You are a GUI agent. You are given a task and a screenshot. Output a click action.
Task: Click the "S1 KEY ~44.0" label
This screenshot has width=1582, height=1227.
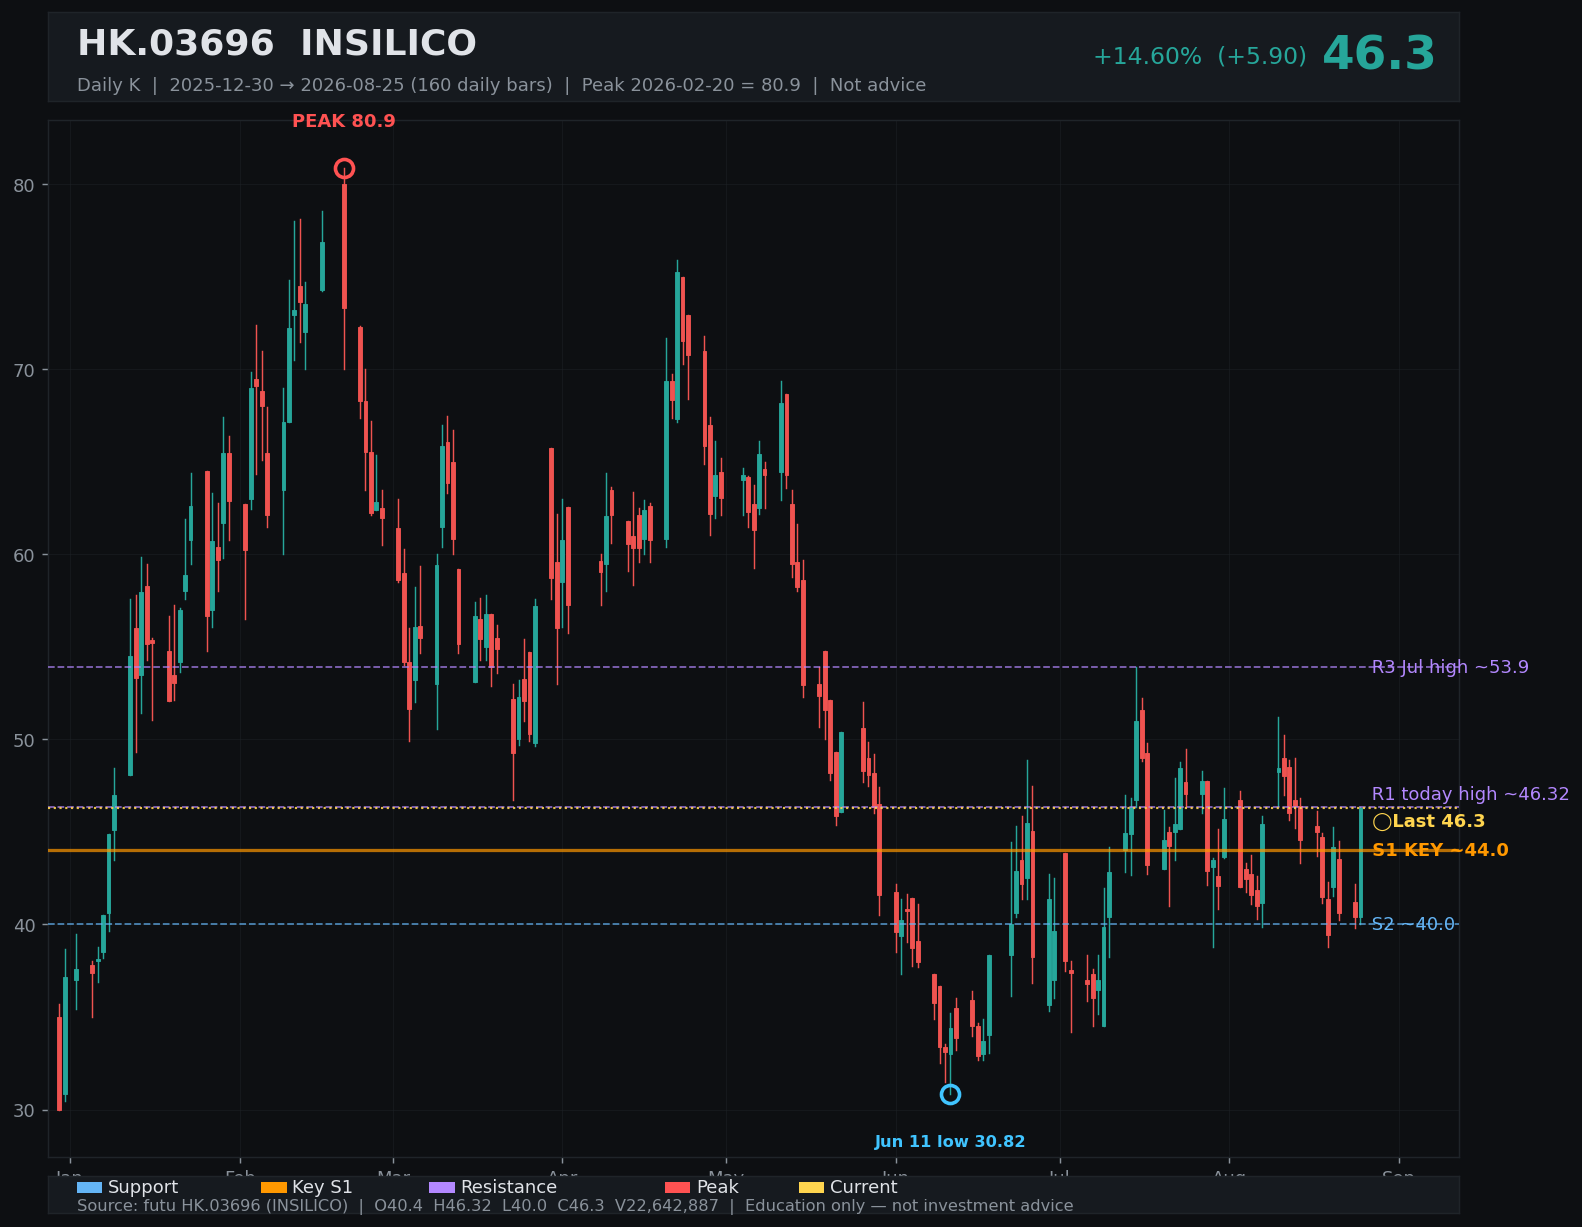click(1440, 851)
